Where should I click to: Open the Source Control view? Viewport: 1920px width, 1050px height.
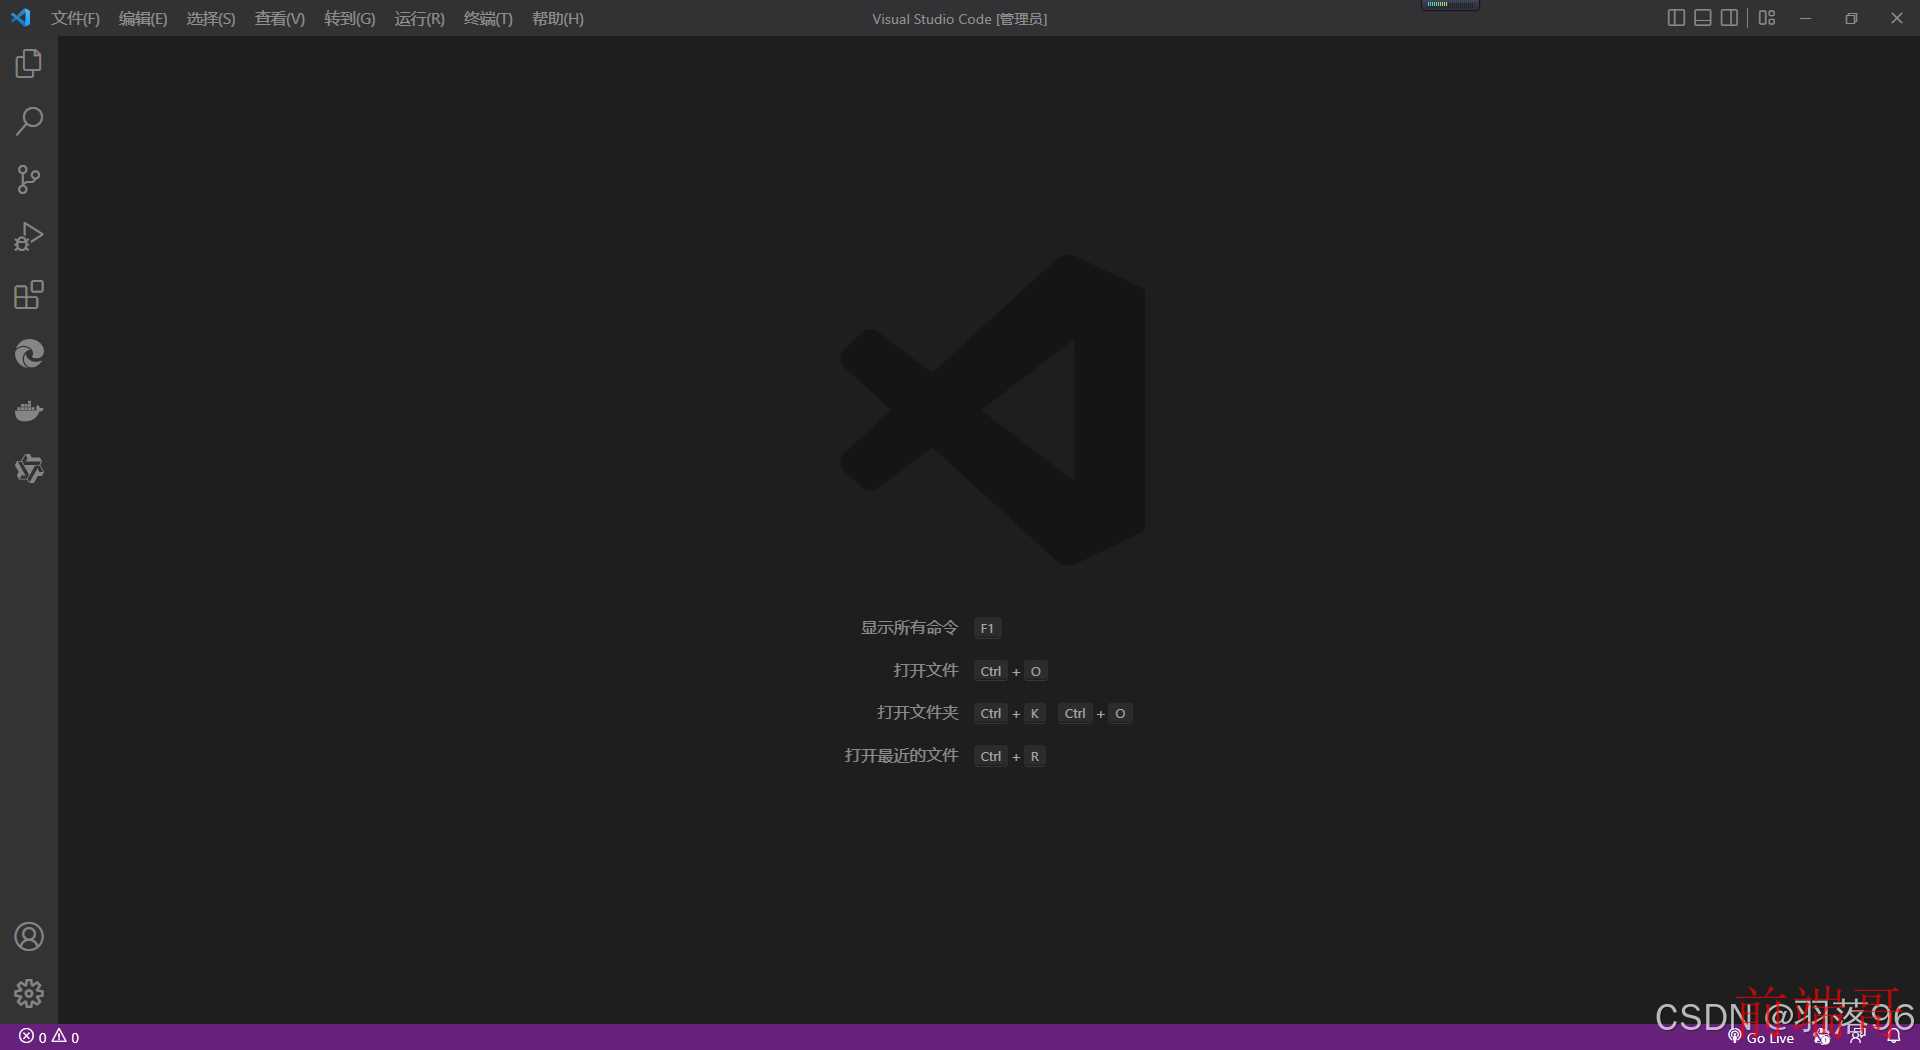29,180
